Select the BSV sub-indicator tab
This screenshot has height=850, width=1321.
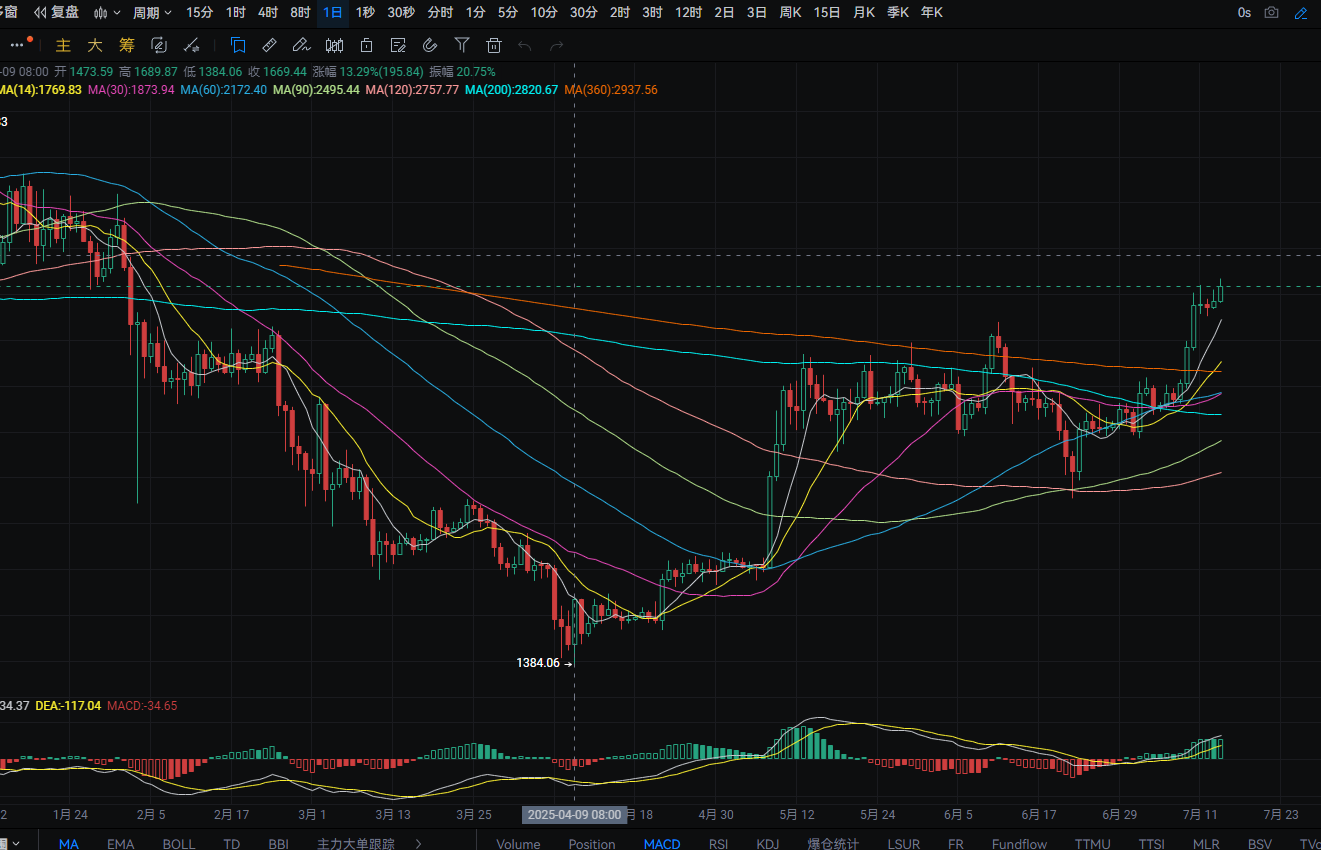click(x=1260, y=844)
